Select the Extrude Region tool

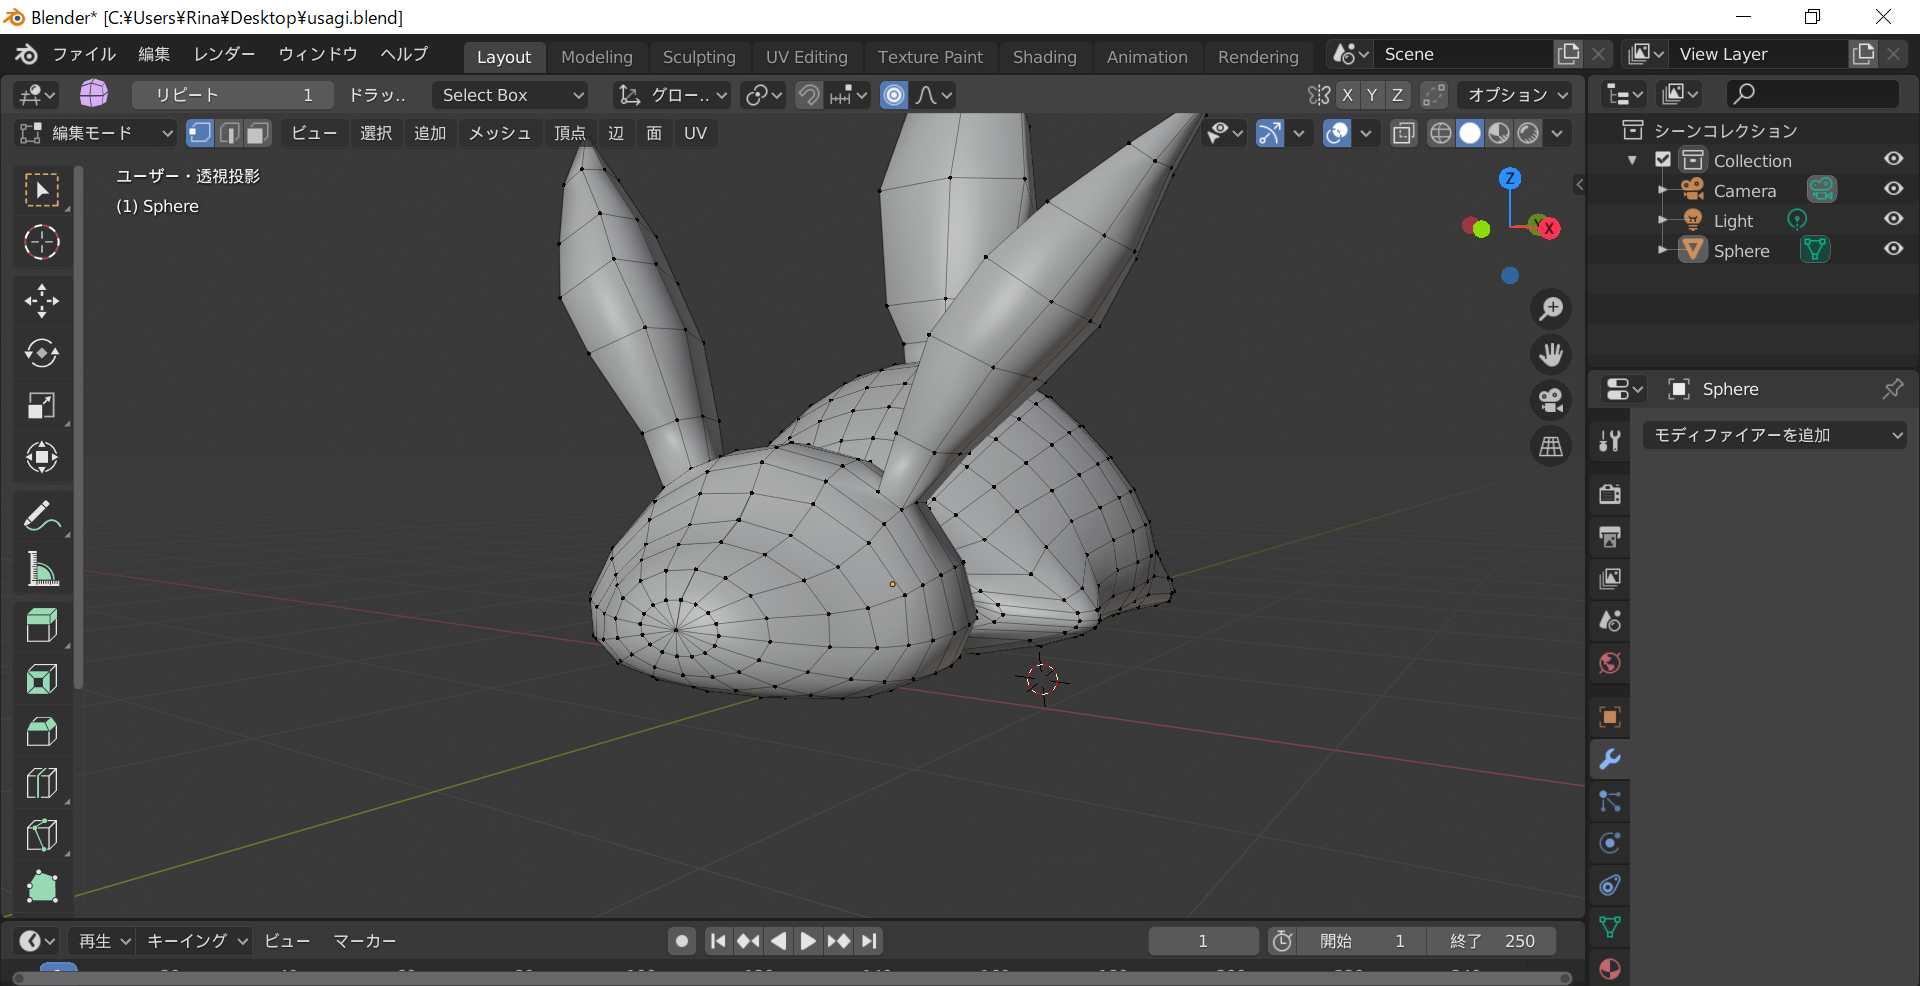(x=42, y=627)
